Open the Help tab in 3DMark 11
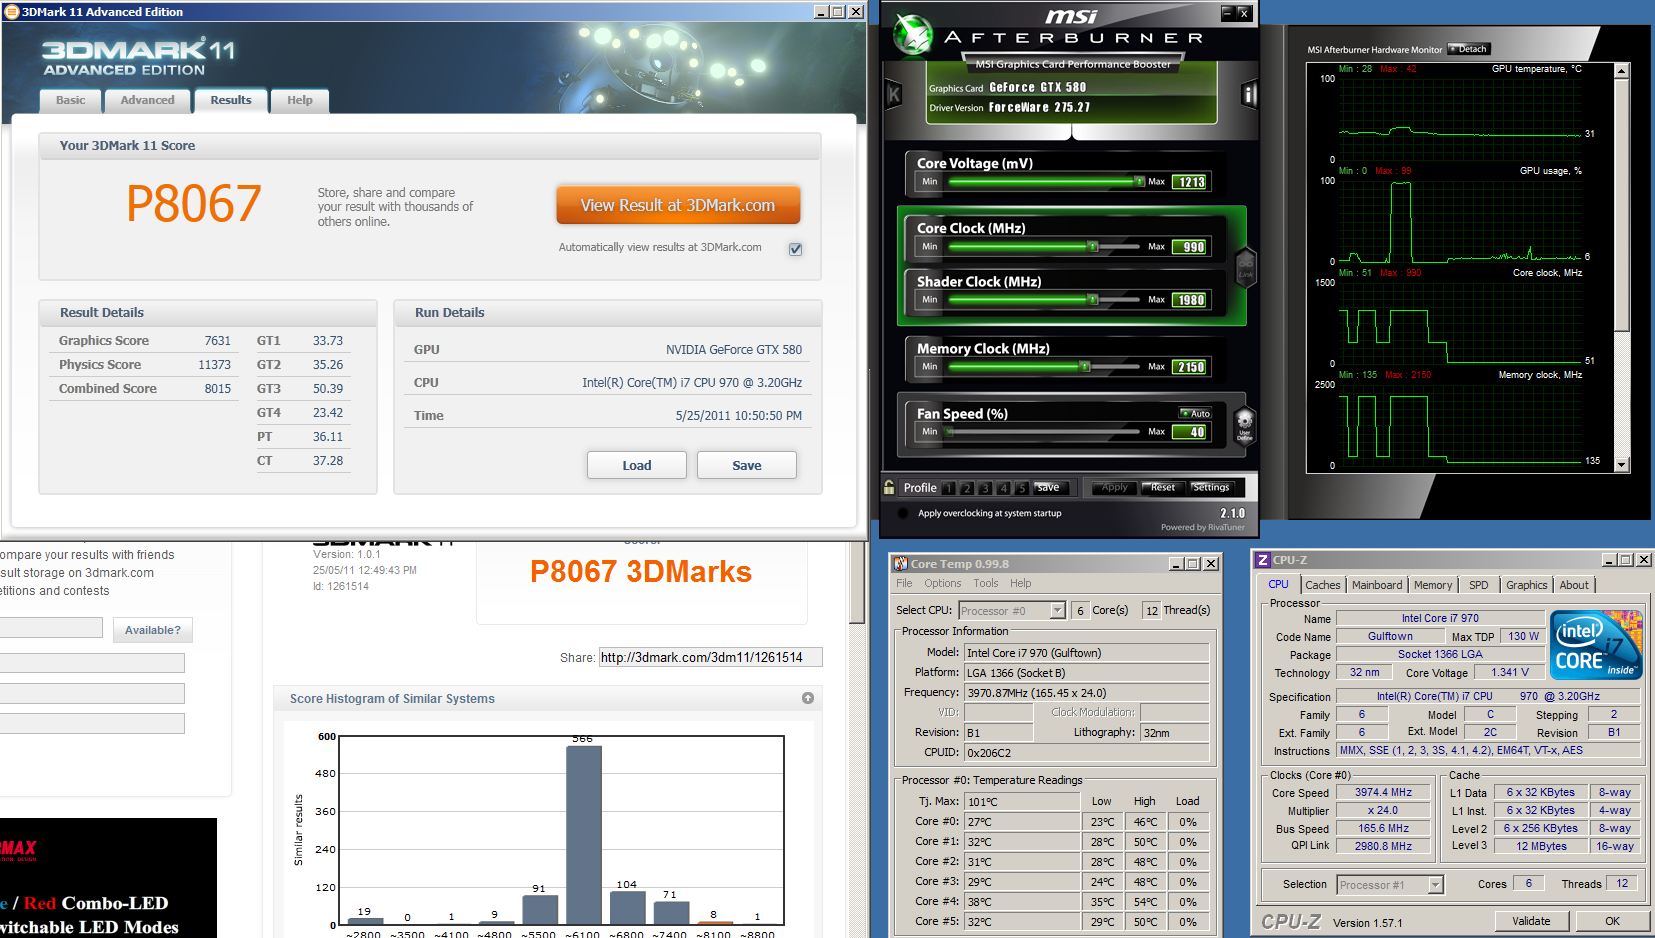Screen dimensions: 1655x938 click(300, 100)
